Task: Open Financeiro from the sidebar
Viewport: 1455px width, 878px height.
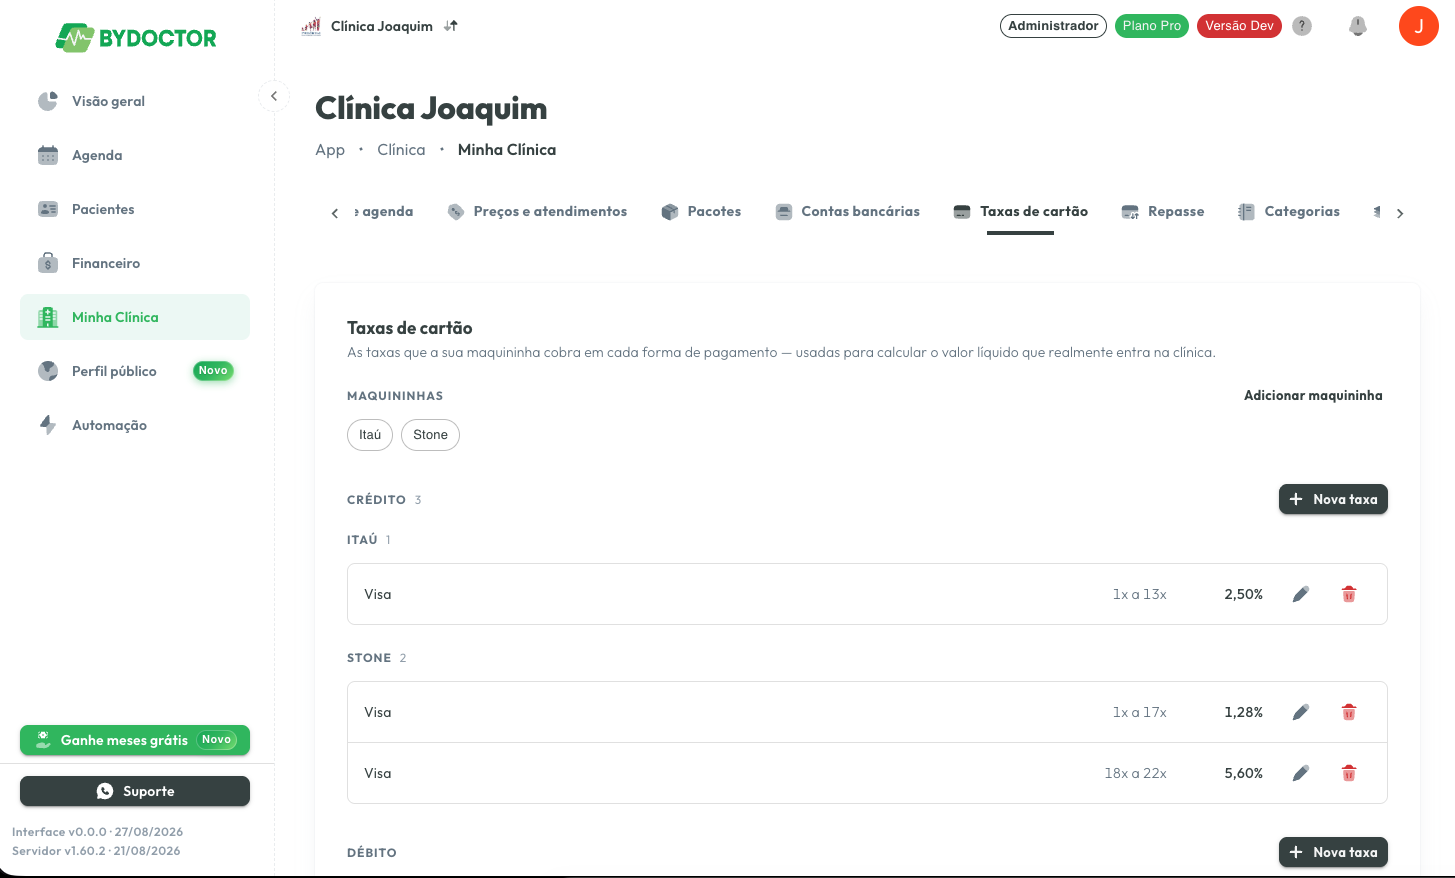Action: click(135, 263)
